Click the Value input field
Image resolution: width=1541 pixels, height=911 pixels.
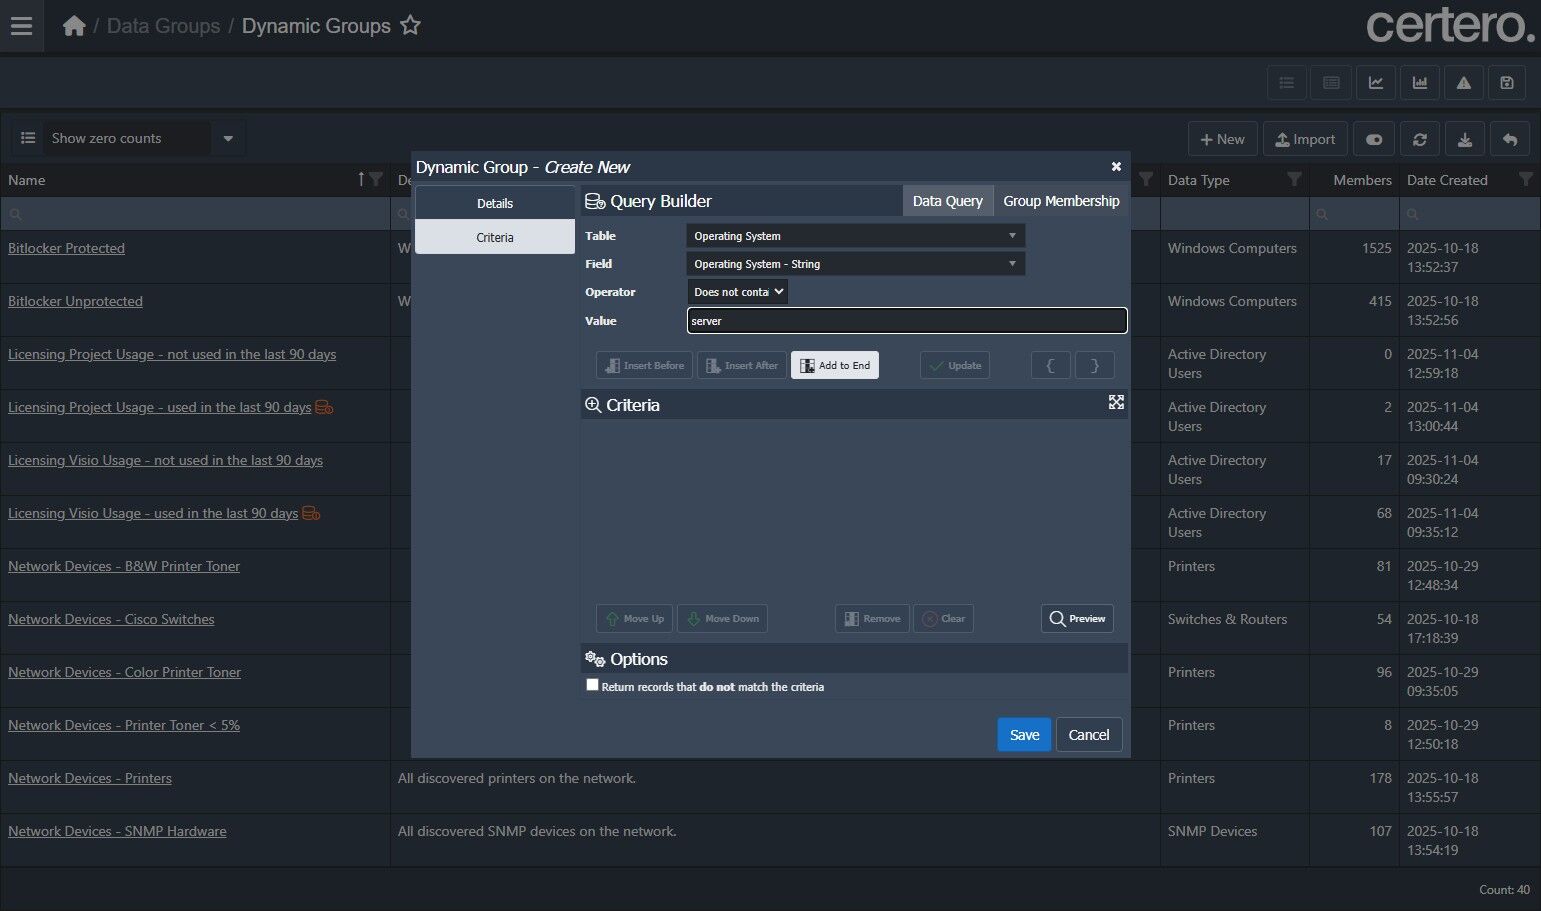[x=907, y=321]
